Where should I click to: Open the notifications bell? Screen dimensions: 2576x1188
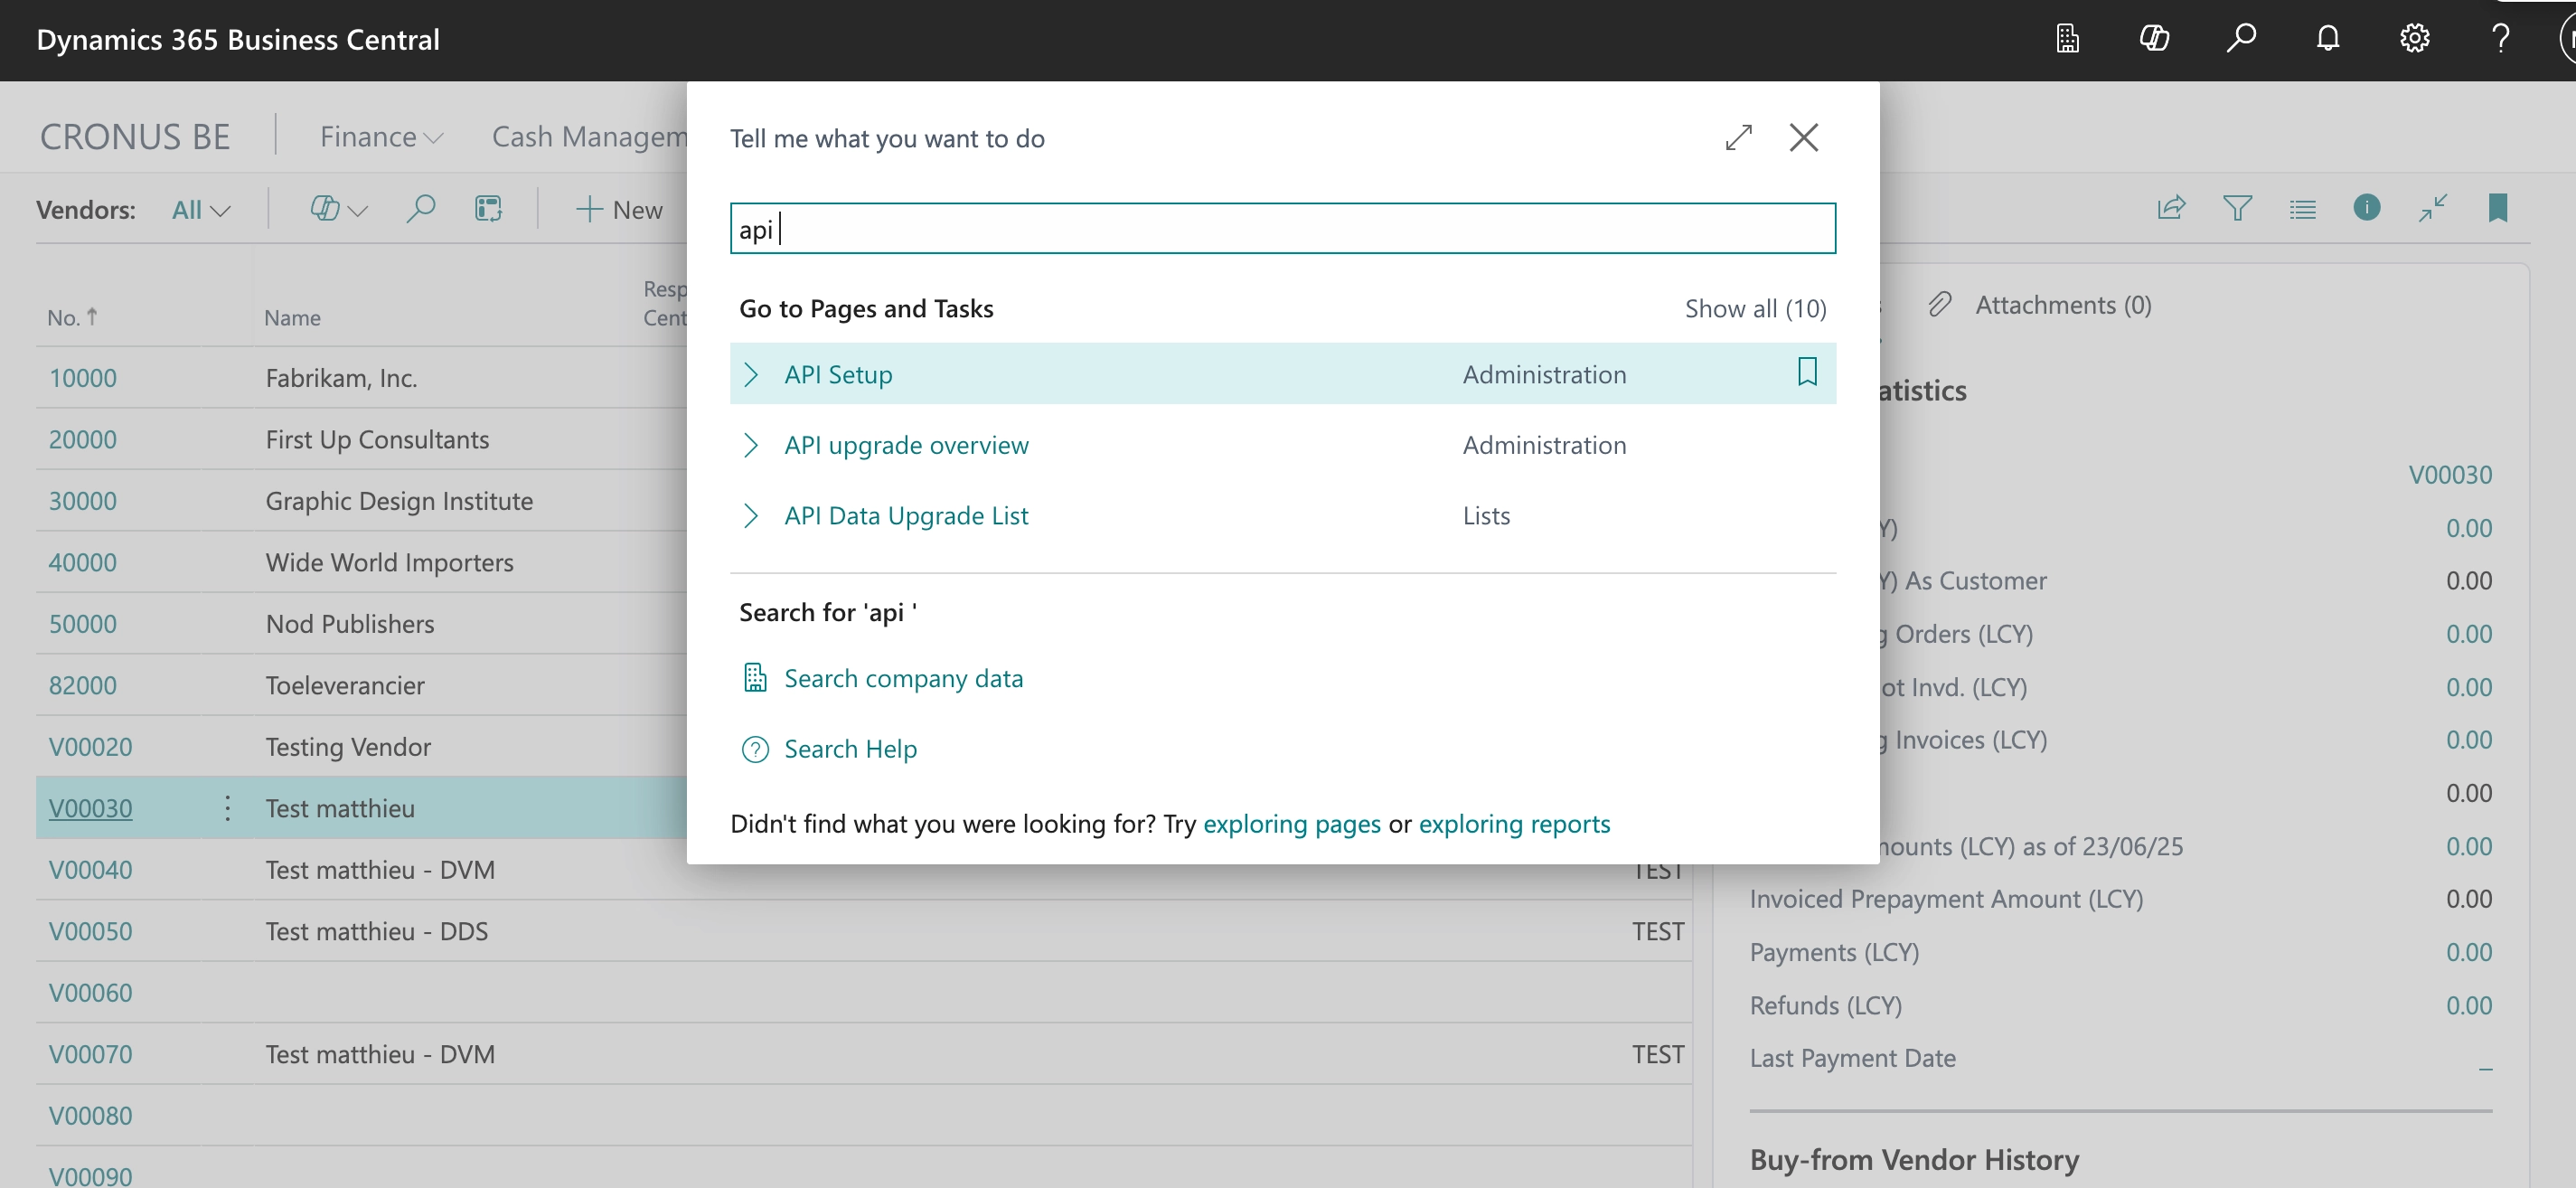click(x=2328, y=39)
